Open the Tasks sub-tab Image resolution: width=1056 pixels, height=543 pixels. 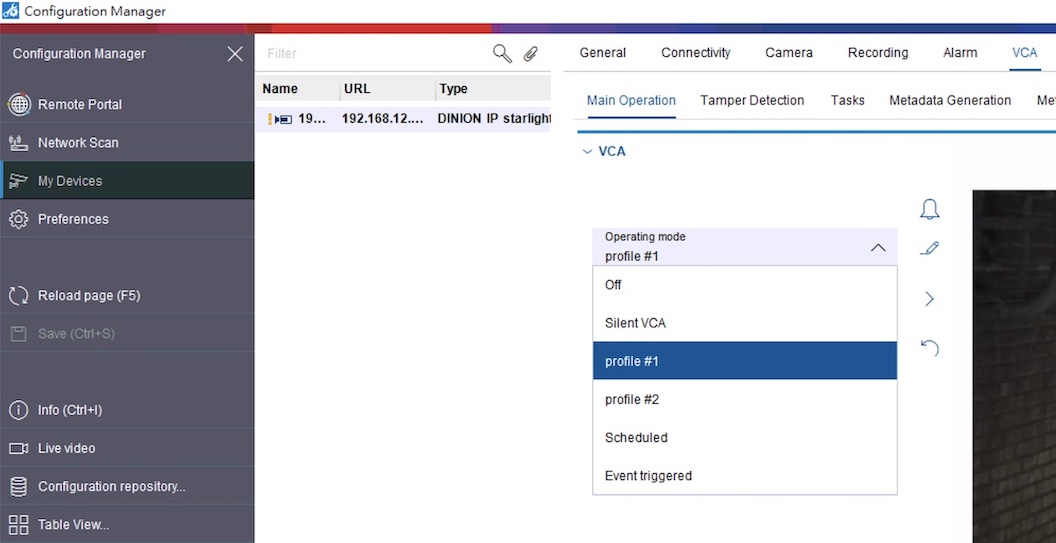click(x=847, y=100)
